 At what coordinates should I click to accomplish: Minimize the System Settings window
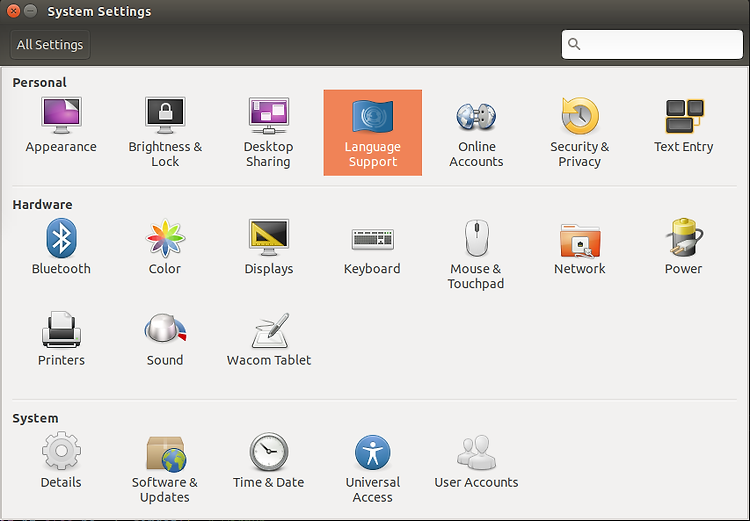coord(31,11)
